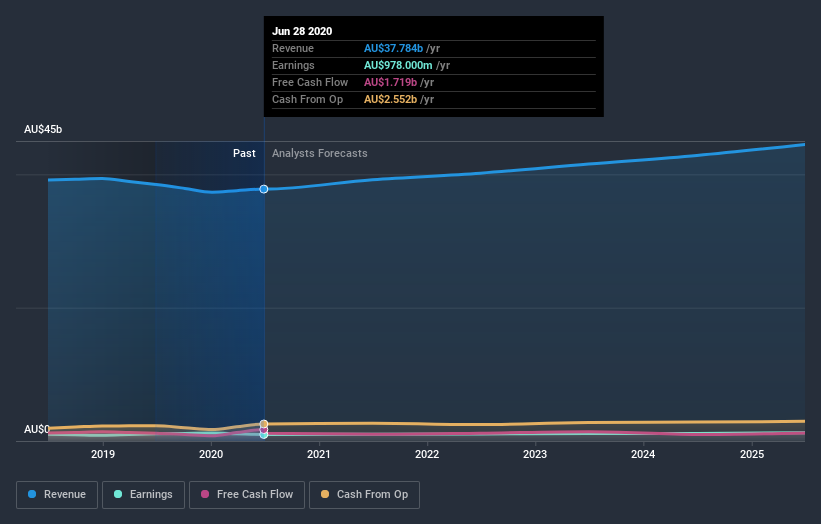
Task: Click the 2020 x-axis label
Action: [211, 454]
